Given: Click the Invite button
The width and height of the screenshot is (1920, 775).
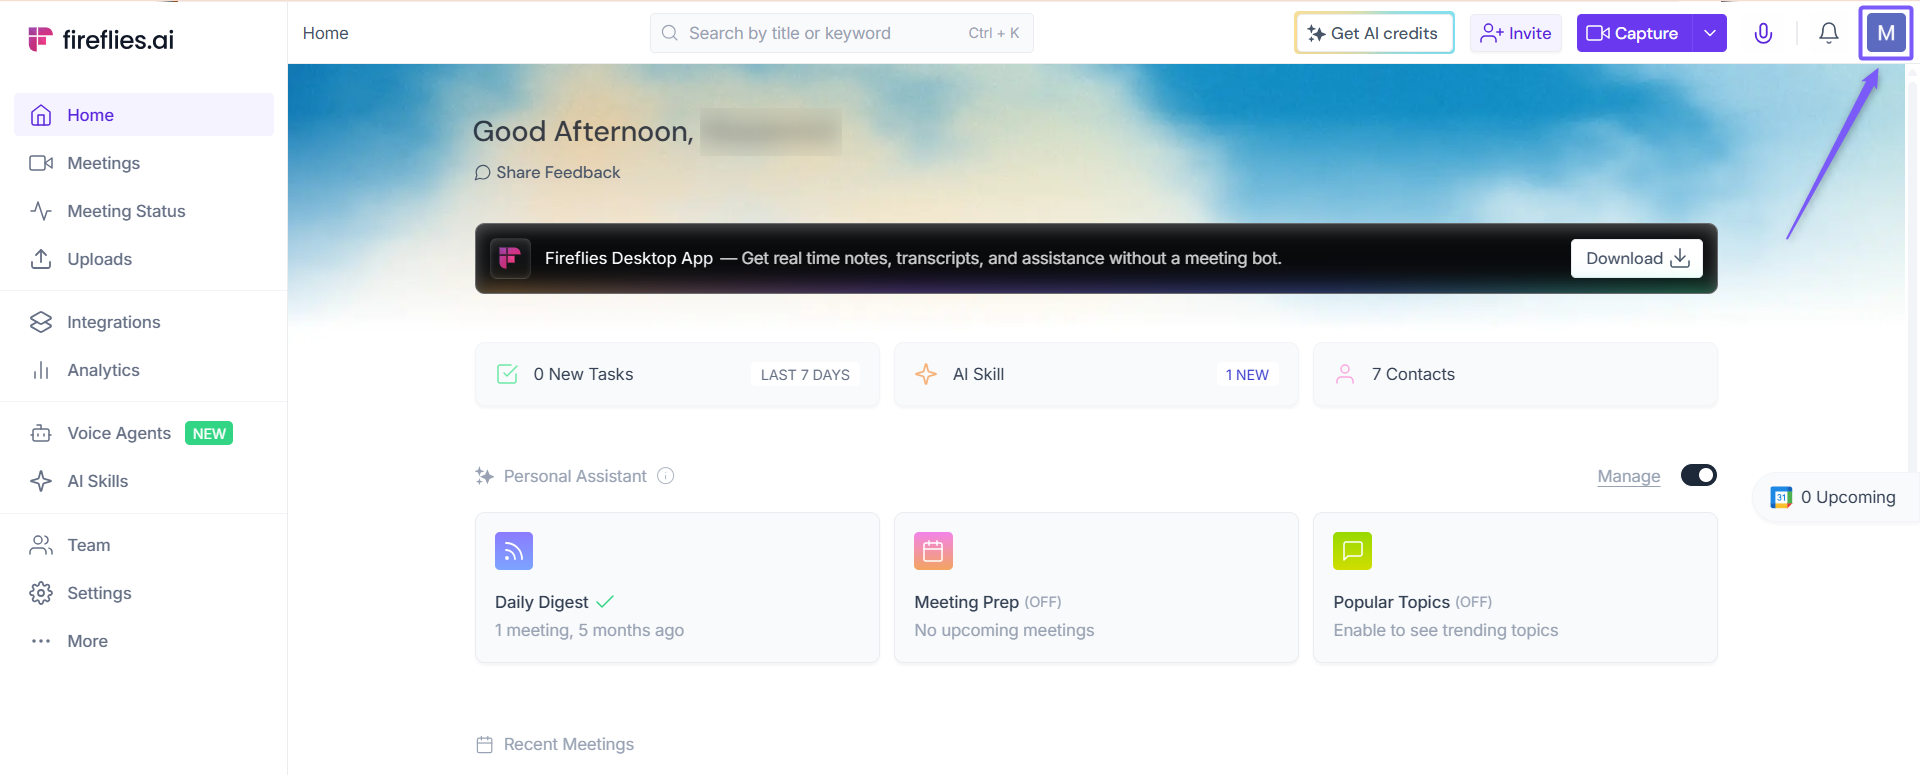Looking at the screenshot, I should click(1516, 33).
